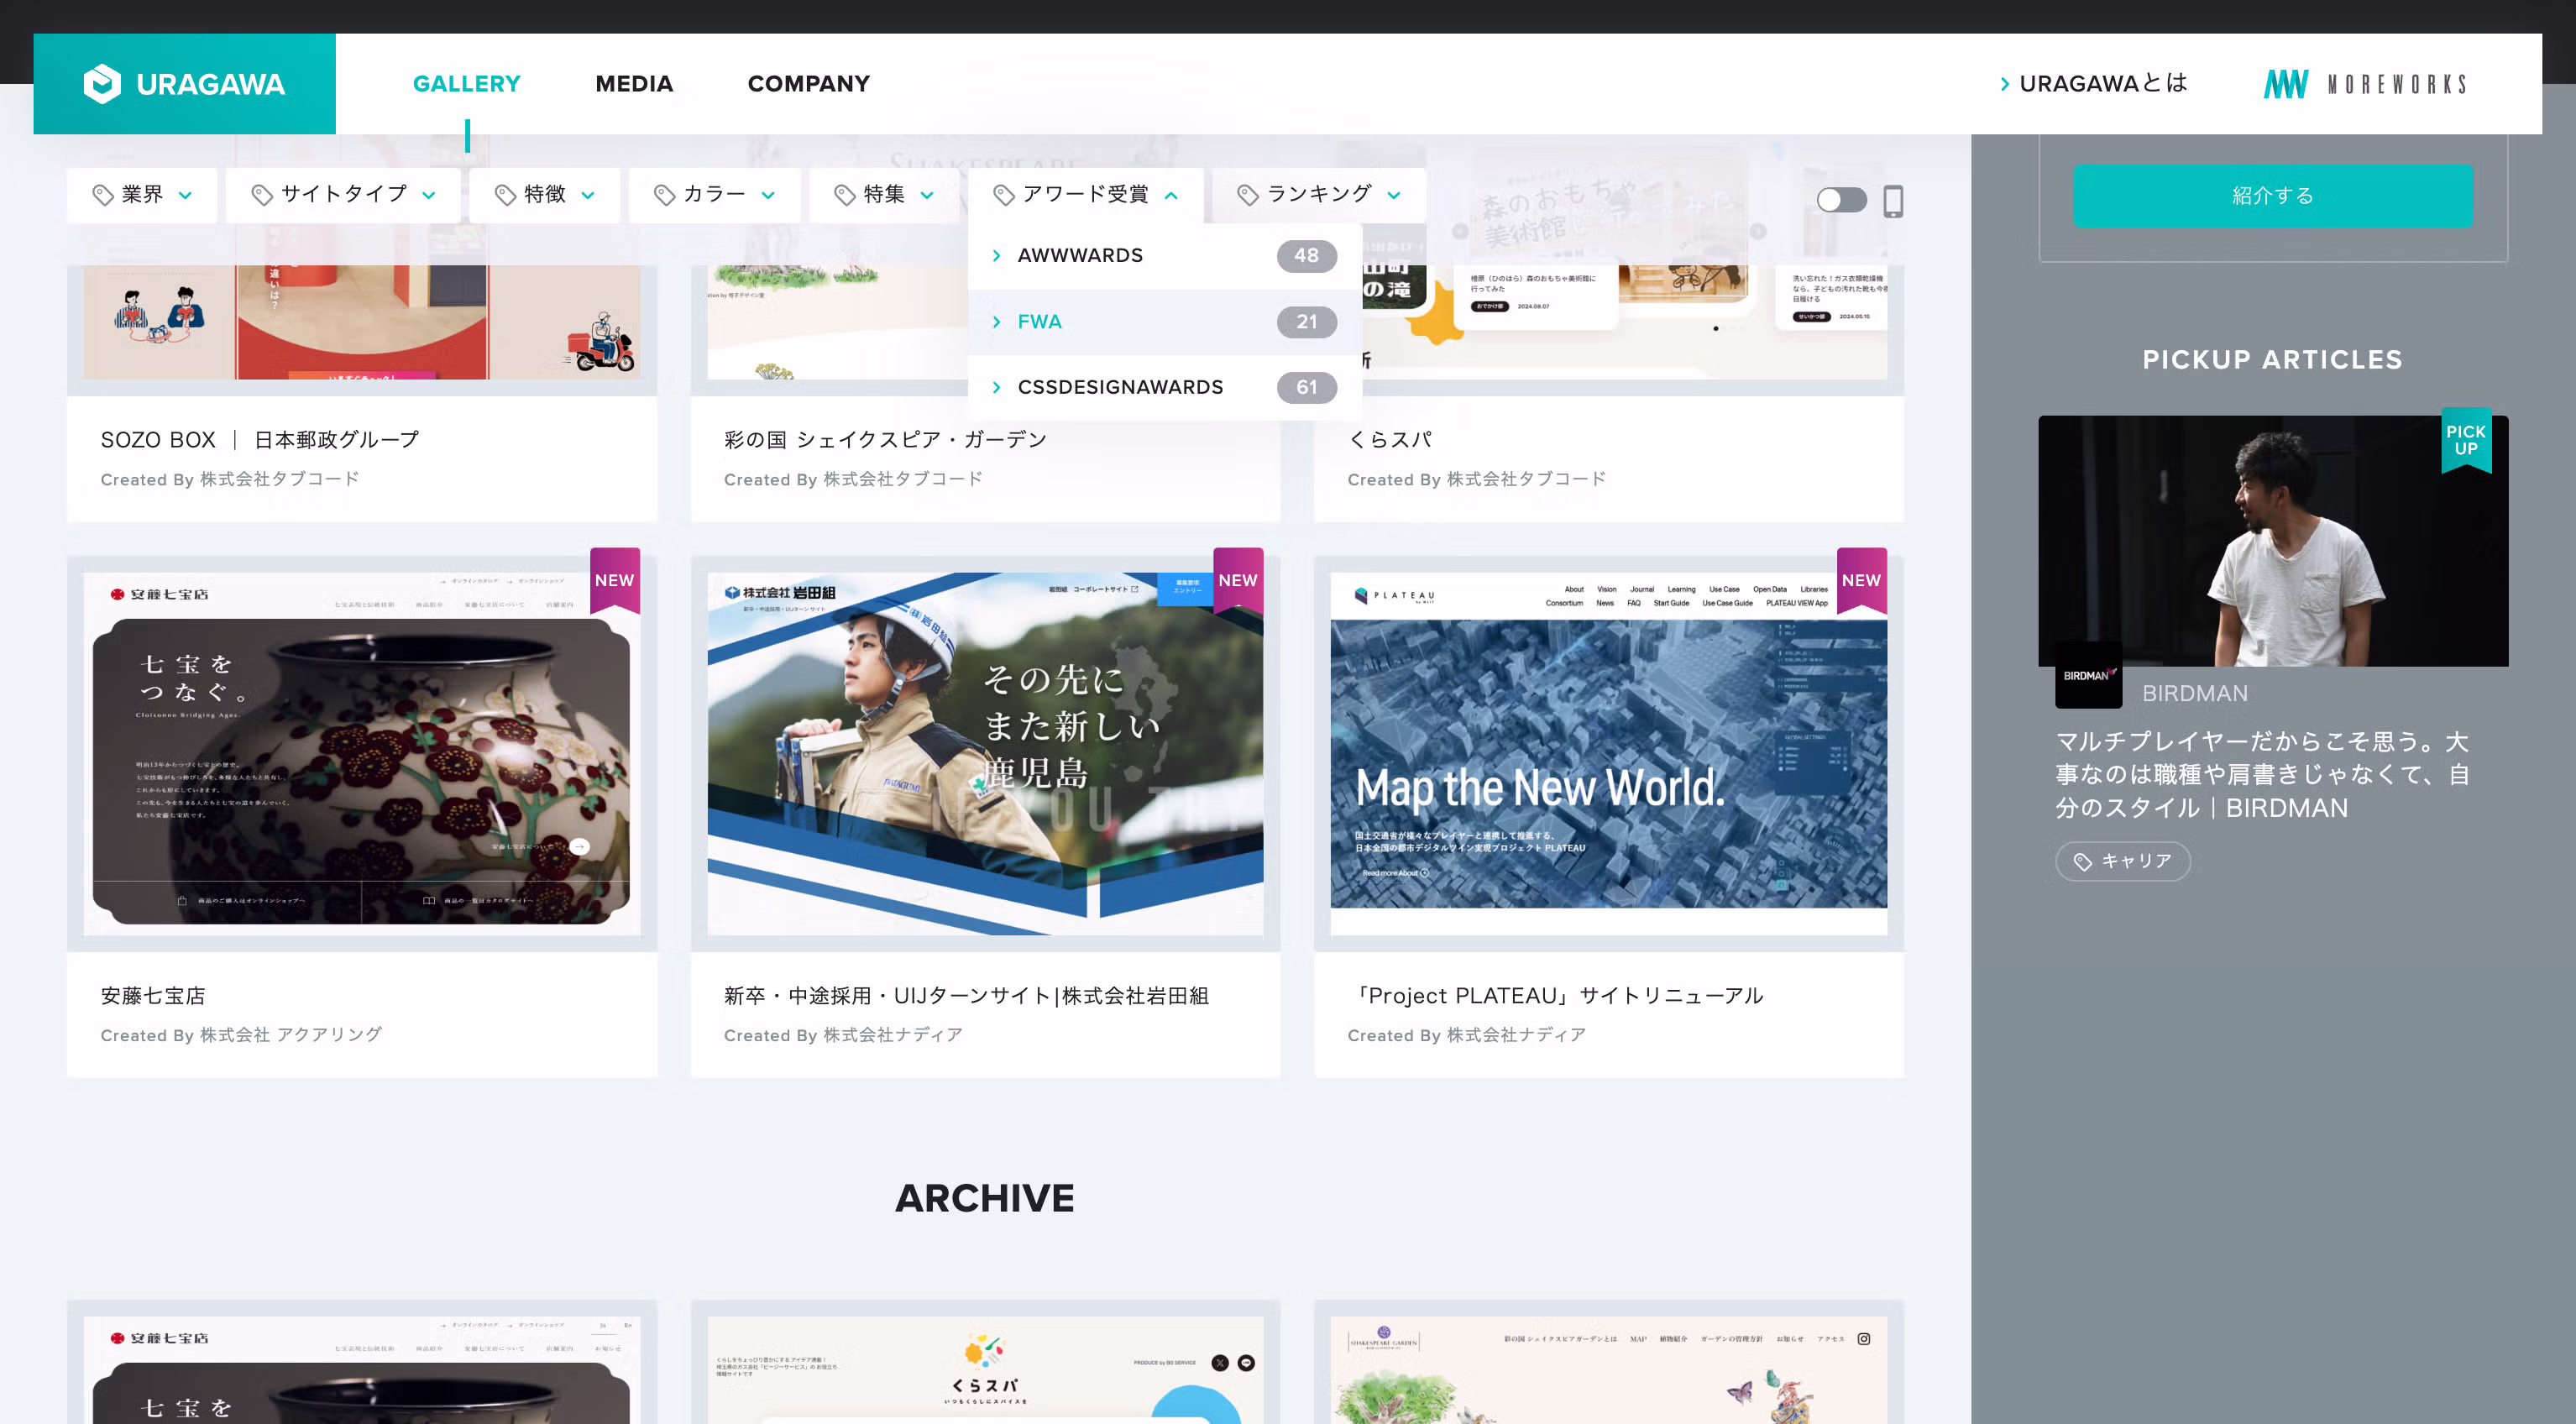Open the Project PLATEAU thumbnail
Screen dimensions: 2576x1424
tap(1609, 754)
